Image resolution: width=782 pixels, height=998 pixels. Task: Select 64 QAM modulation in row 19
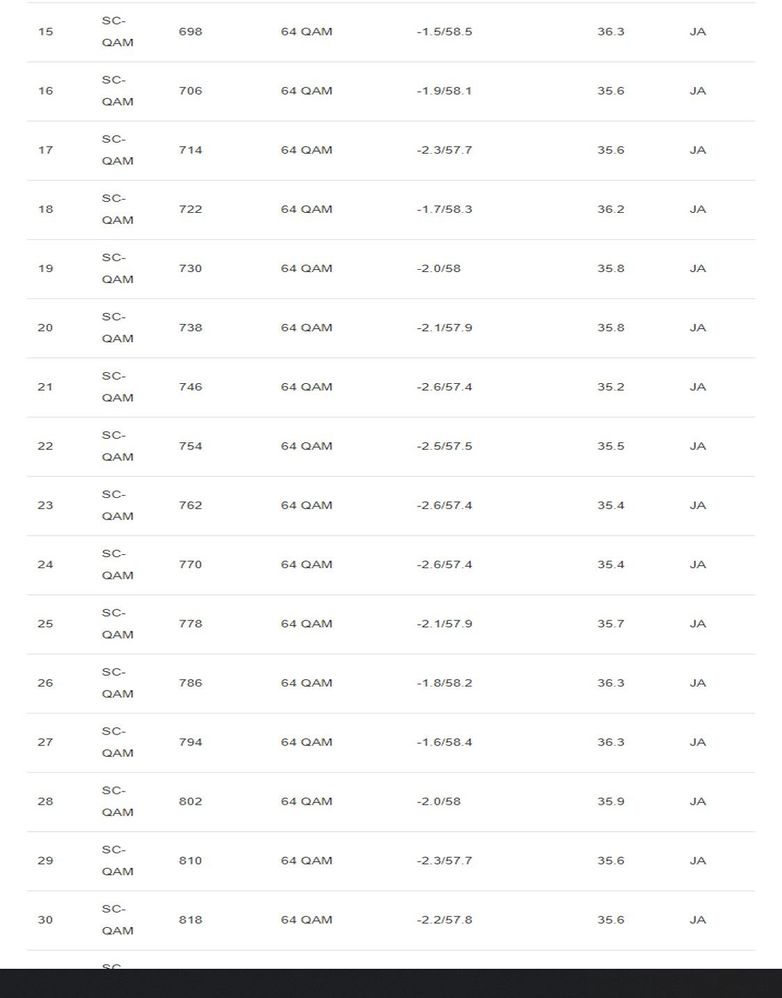[306, 269]
